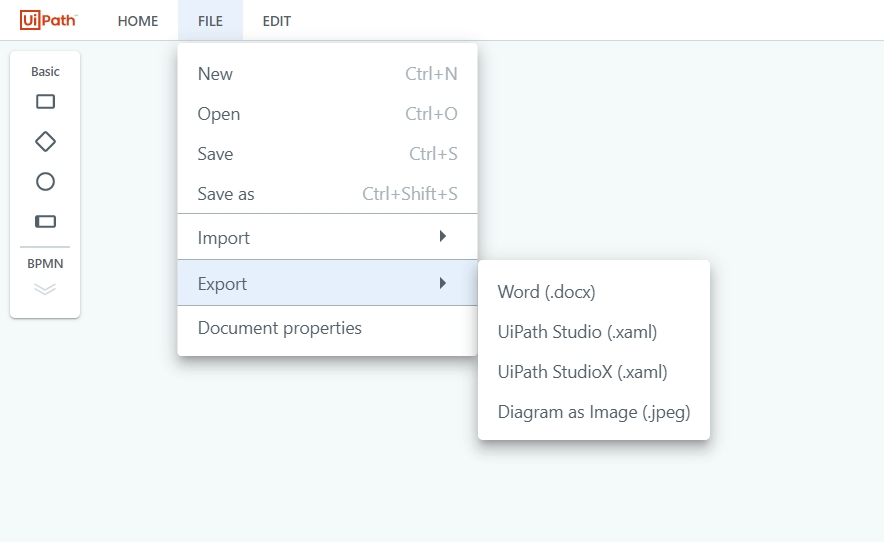Image resolution: width=884 pixels, height=542 pixels.
Task: Open the EDIT tab
Action: click(x=277, y=21)
